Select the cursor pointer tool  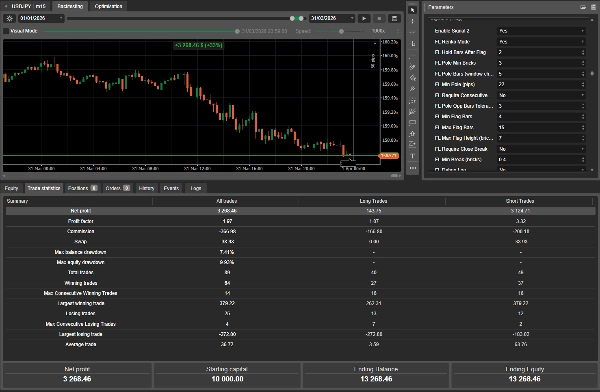pos(412,10)
